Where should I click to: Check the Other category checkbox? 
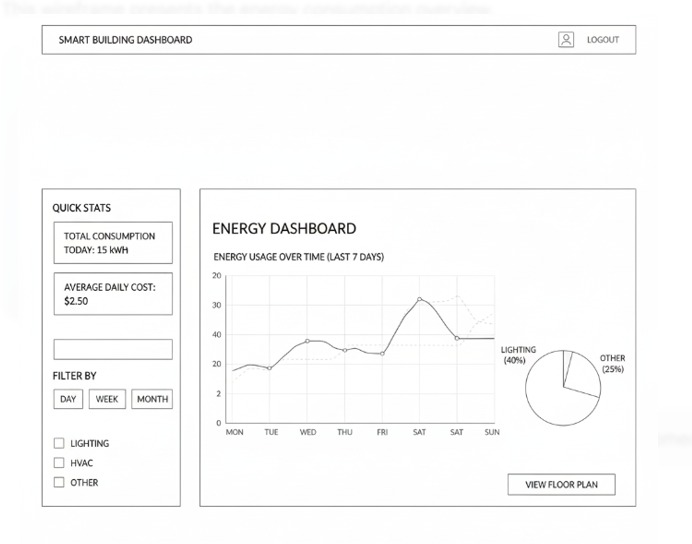(59, 483)
